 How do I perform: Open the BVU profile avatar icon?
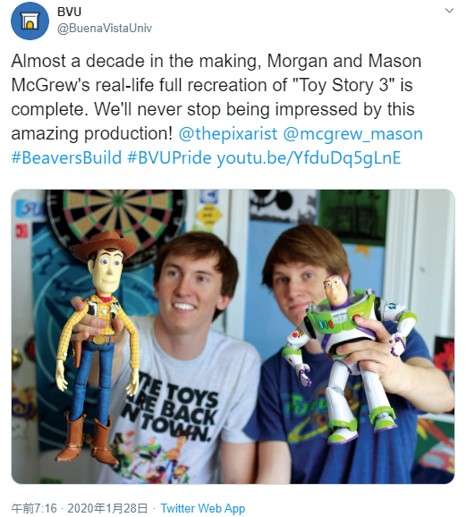coord(30,21)
